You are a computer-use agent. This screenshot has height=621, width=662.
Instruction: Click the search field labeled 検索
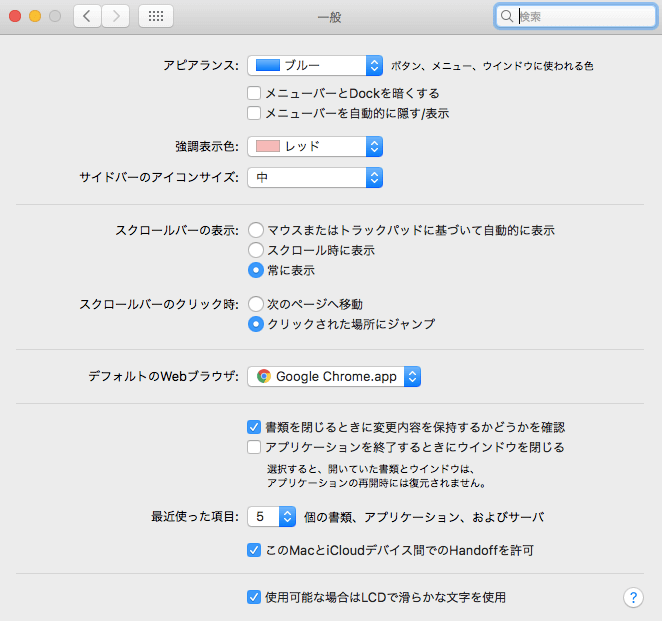pos(576,16)
